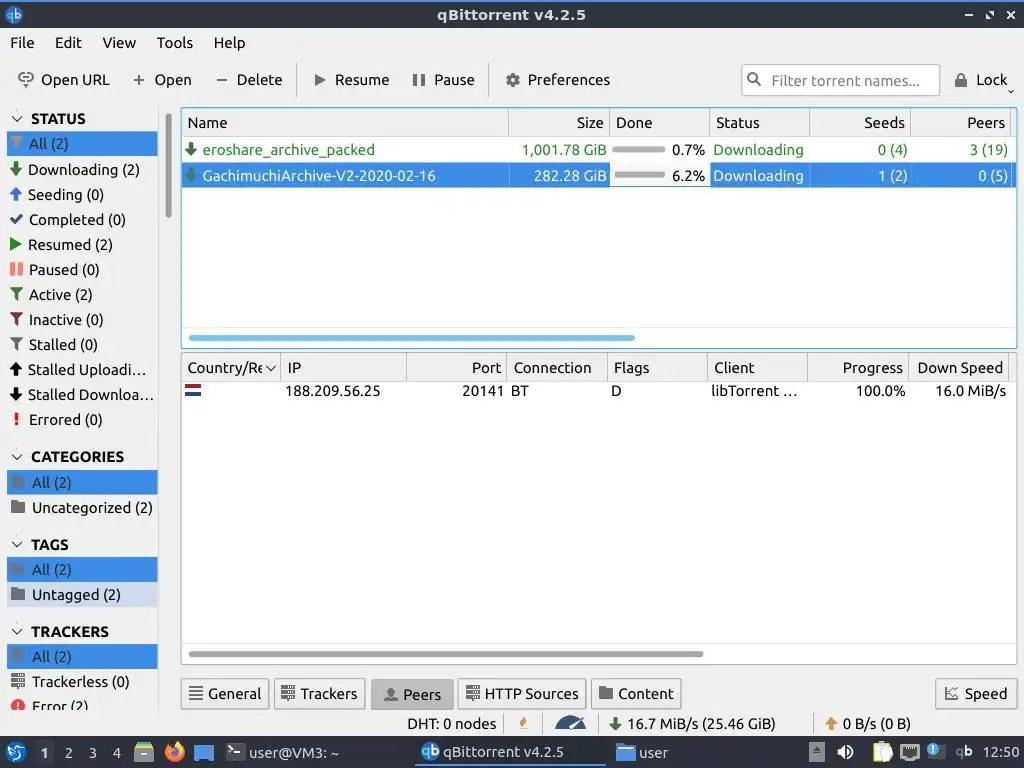
Task: Switch to workspace 2 in taskbar
Action: (69, 753)
